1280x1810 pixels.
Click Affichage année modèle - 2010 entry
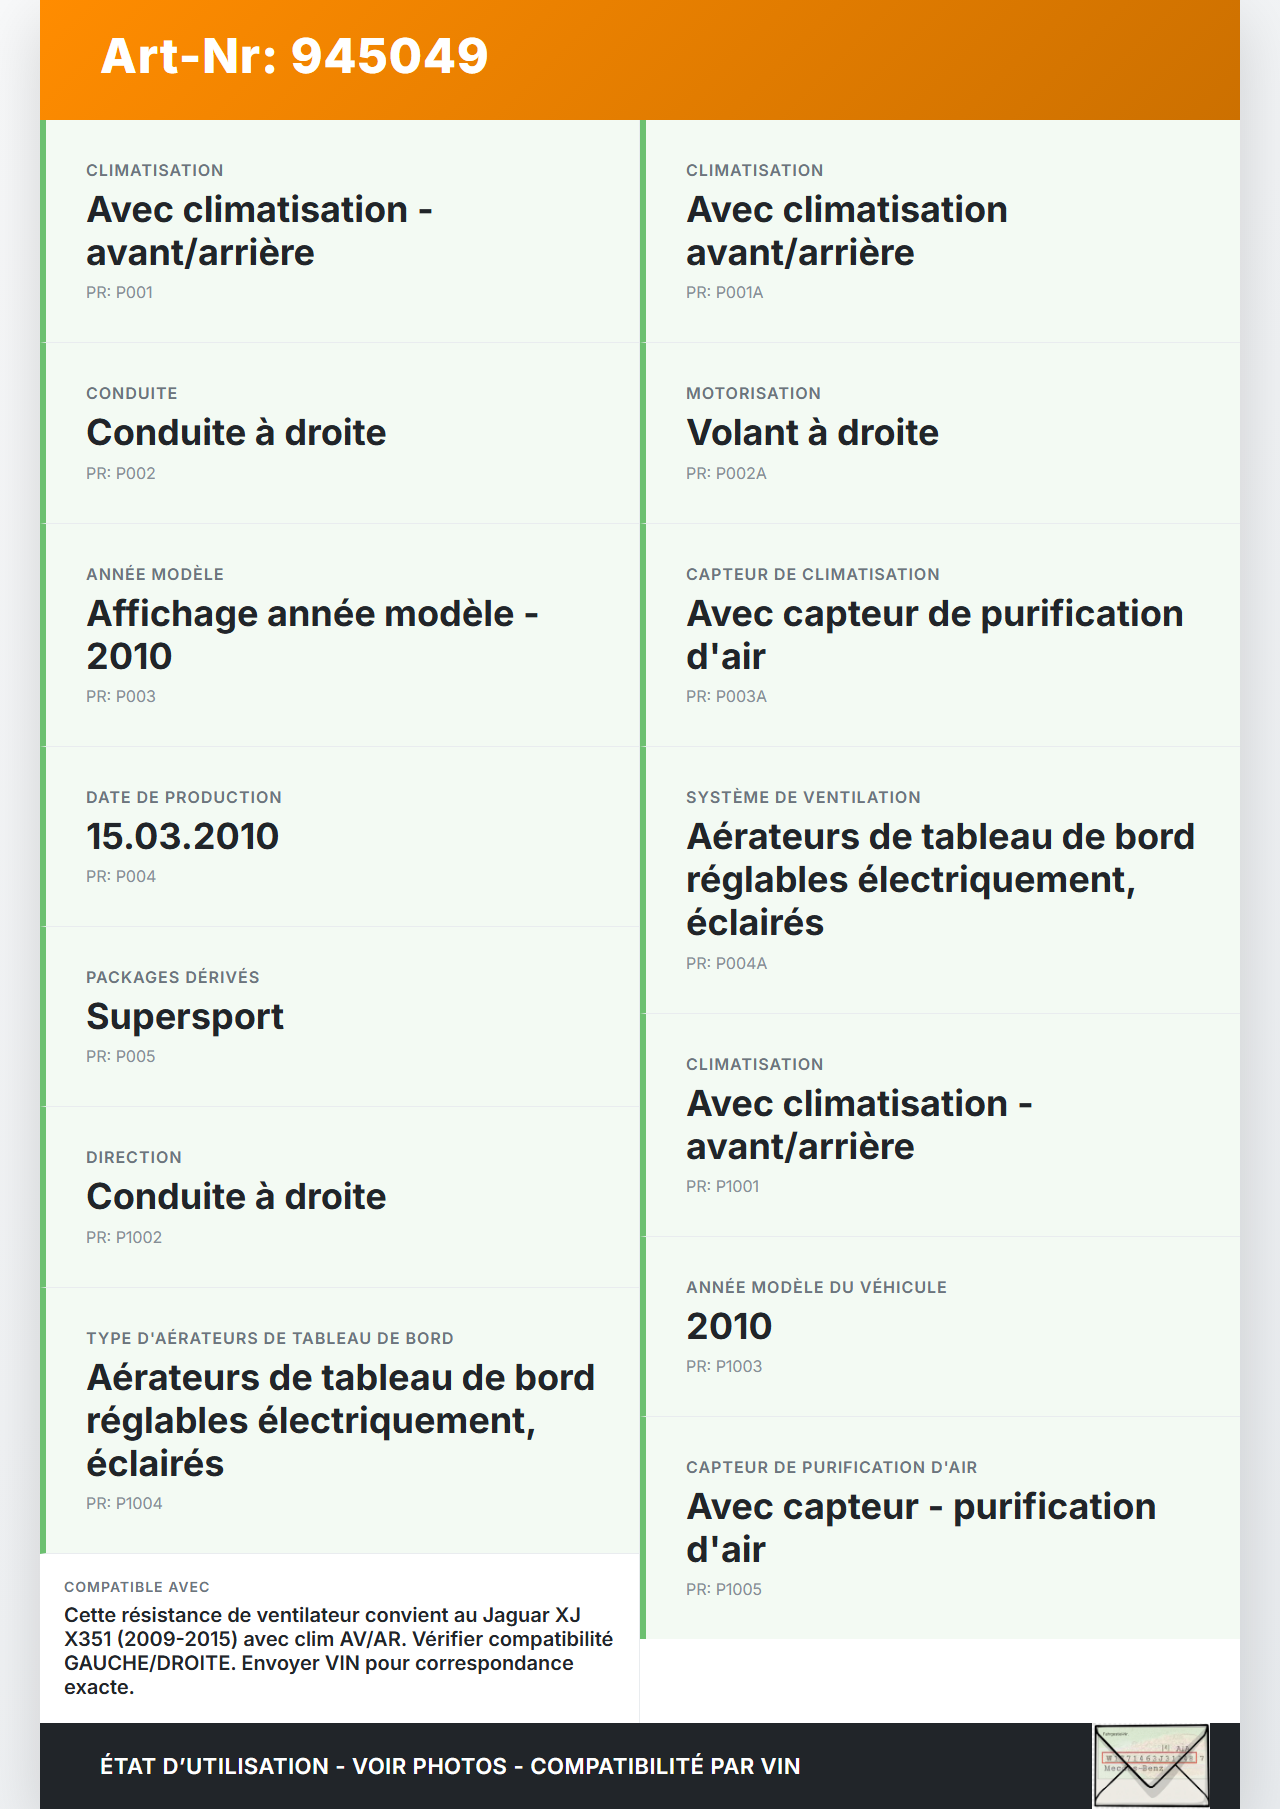click(x=340, y=635)
